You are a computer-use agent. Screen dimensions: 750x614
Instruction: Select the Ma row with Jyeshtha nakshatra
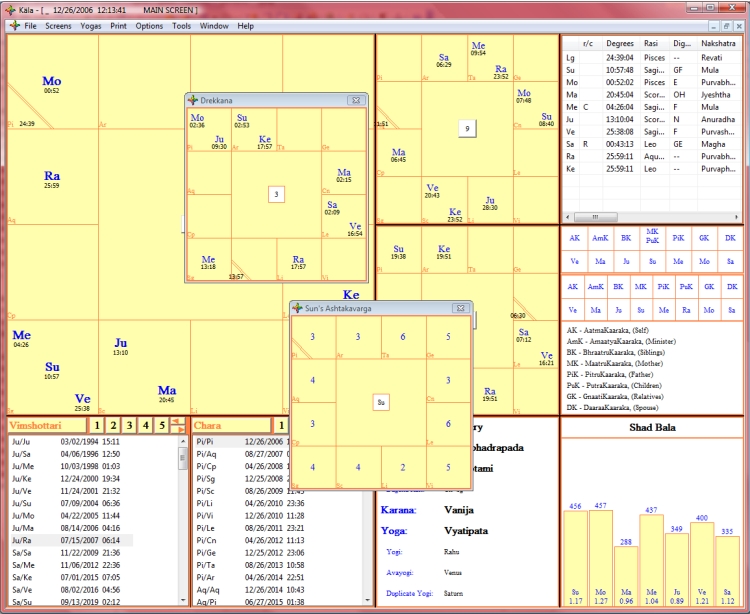click(652, 95)
